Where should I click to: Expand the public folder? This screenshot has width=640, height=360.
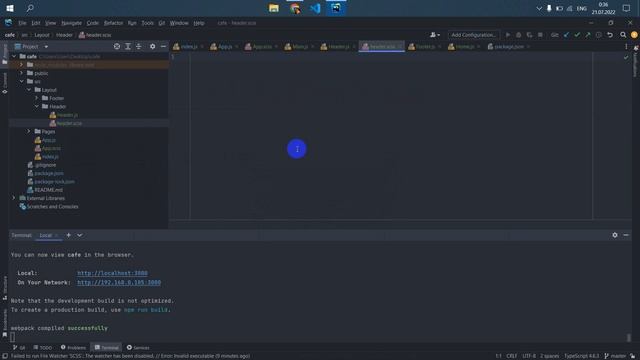click(x=22, y=73)
